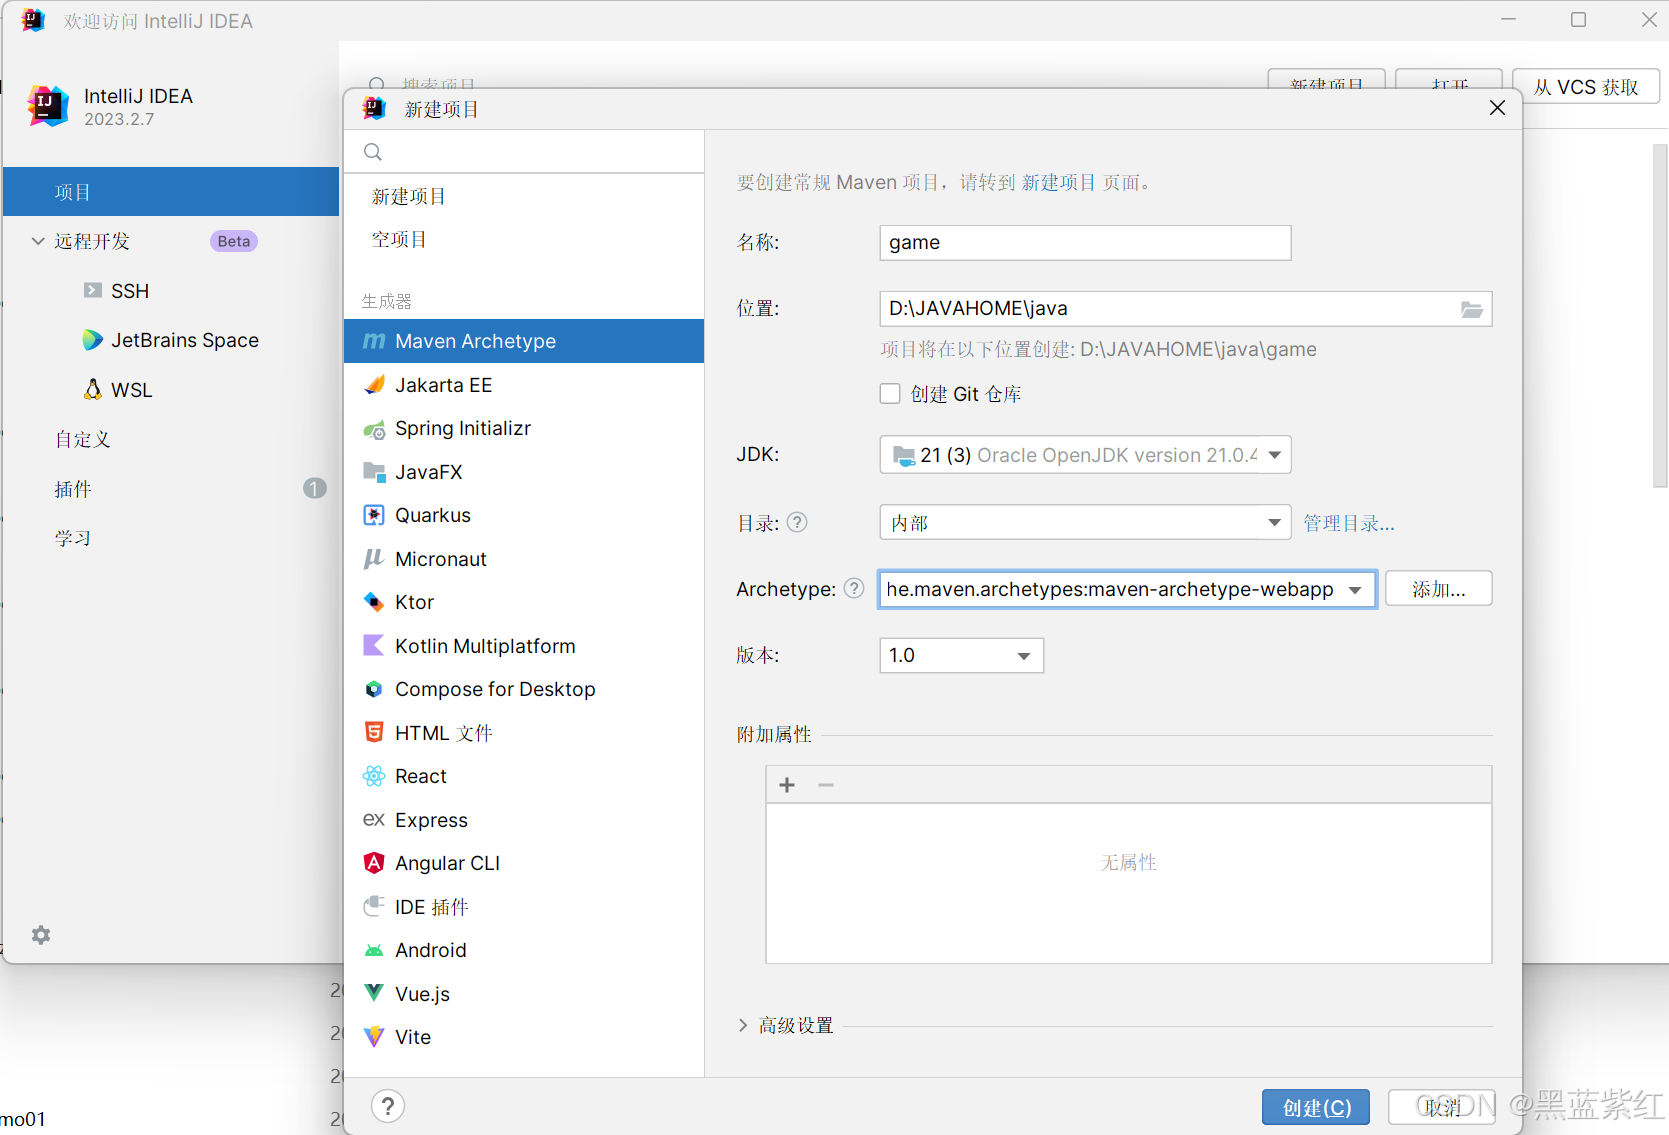Follow the 新建项目 link in the hint text
Image resolution: width=1669 pixels, height=1135 pixels.
(x=1059, y=182)
